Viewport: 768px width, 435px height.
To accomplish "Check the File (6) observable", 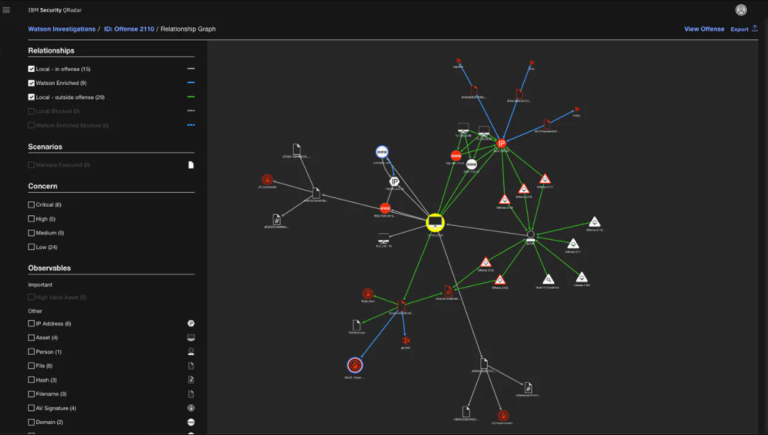I will pyautogui.click(x=31, y=366).
